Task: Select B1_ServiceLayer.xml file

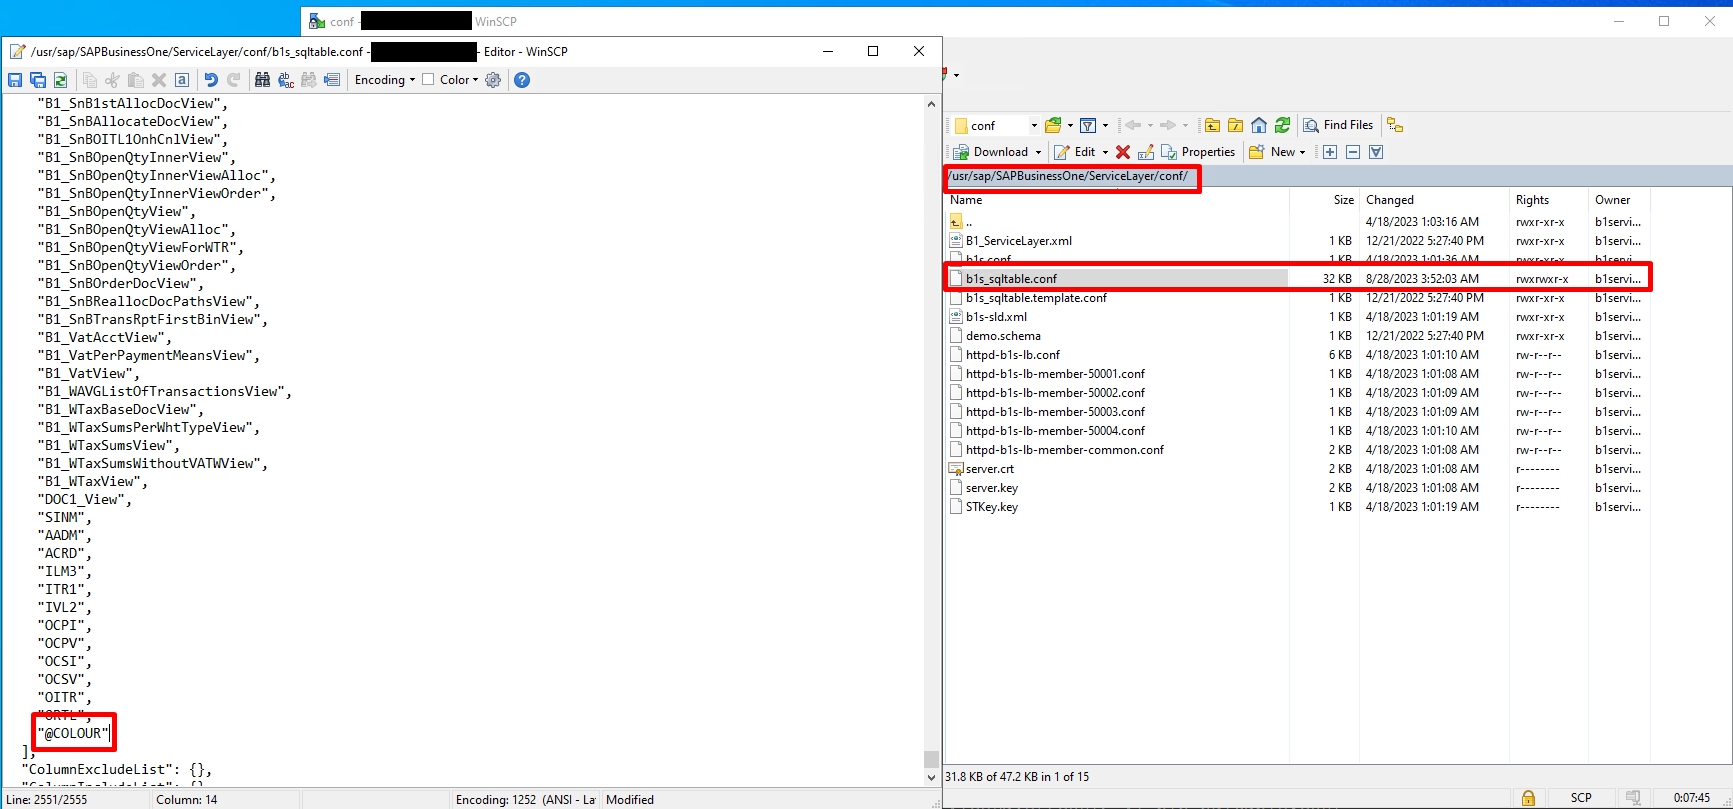Action: pos(1018,241)
